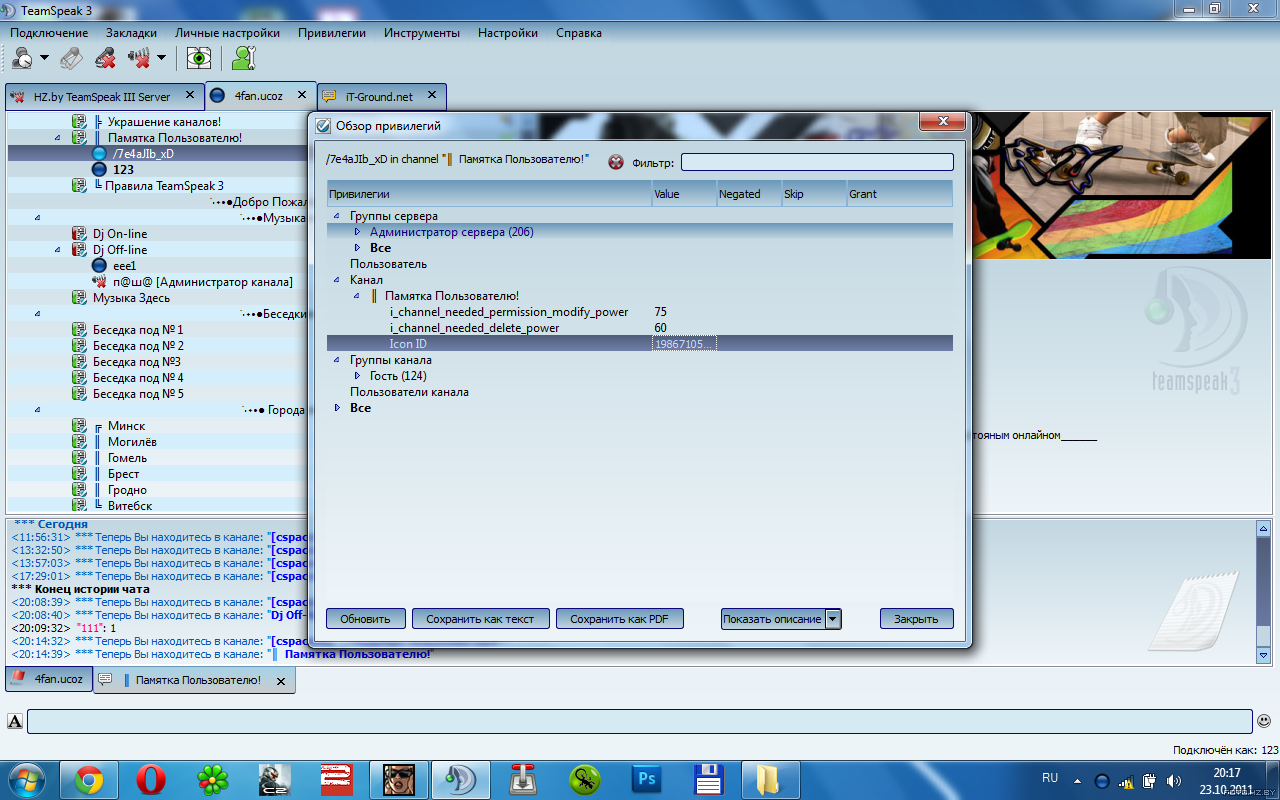Mute microphone using toolbar icon
The height and width of the screenshot is (800, 1280).
[105, 58]
